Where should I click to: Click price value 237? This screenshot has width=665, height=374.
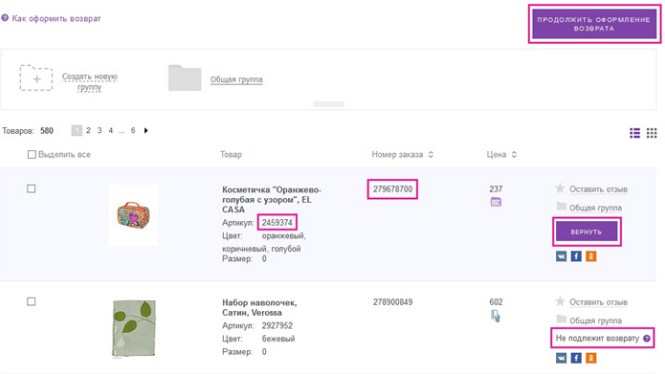496,189
